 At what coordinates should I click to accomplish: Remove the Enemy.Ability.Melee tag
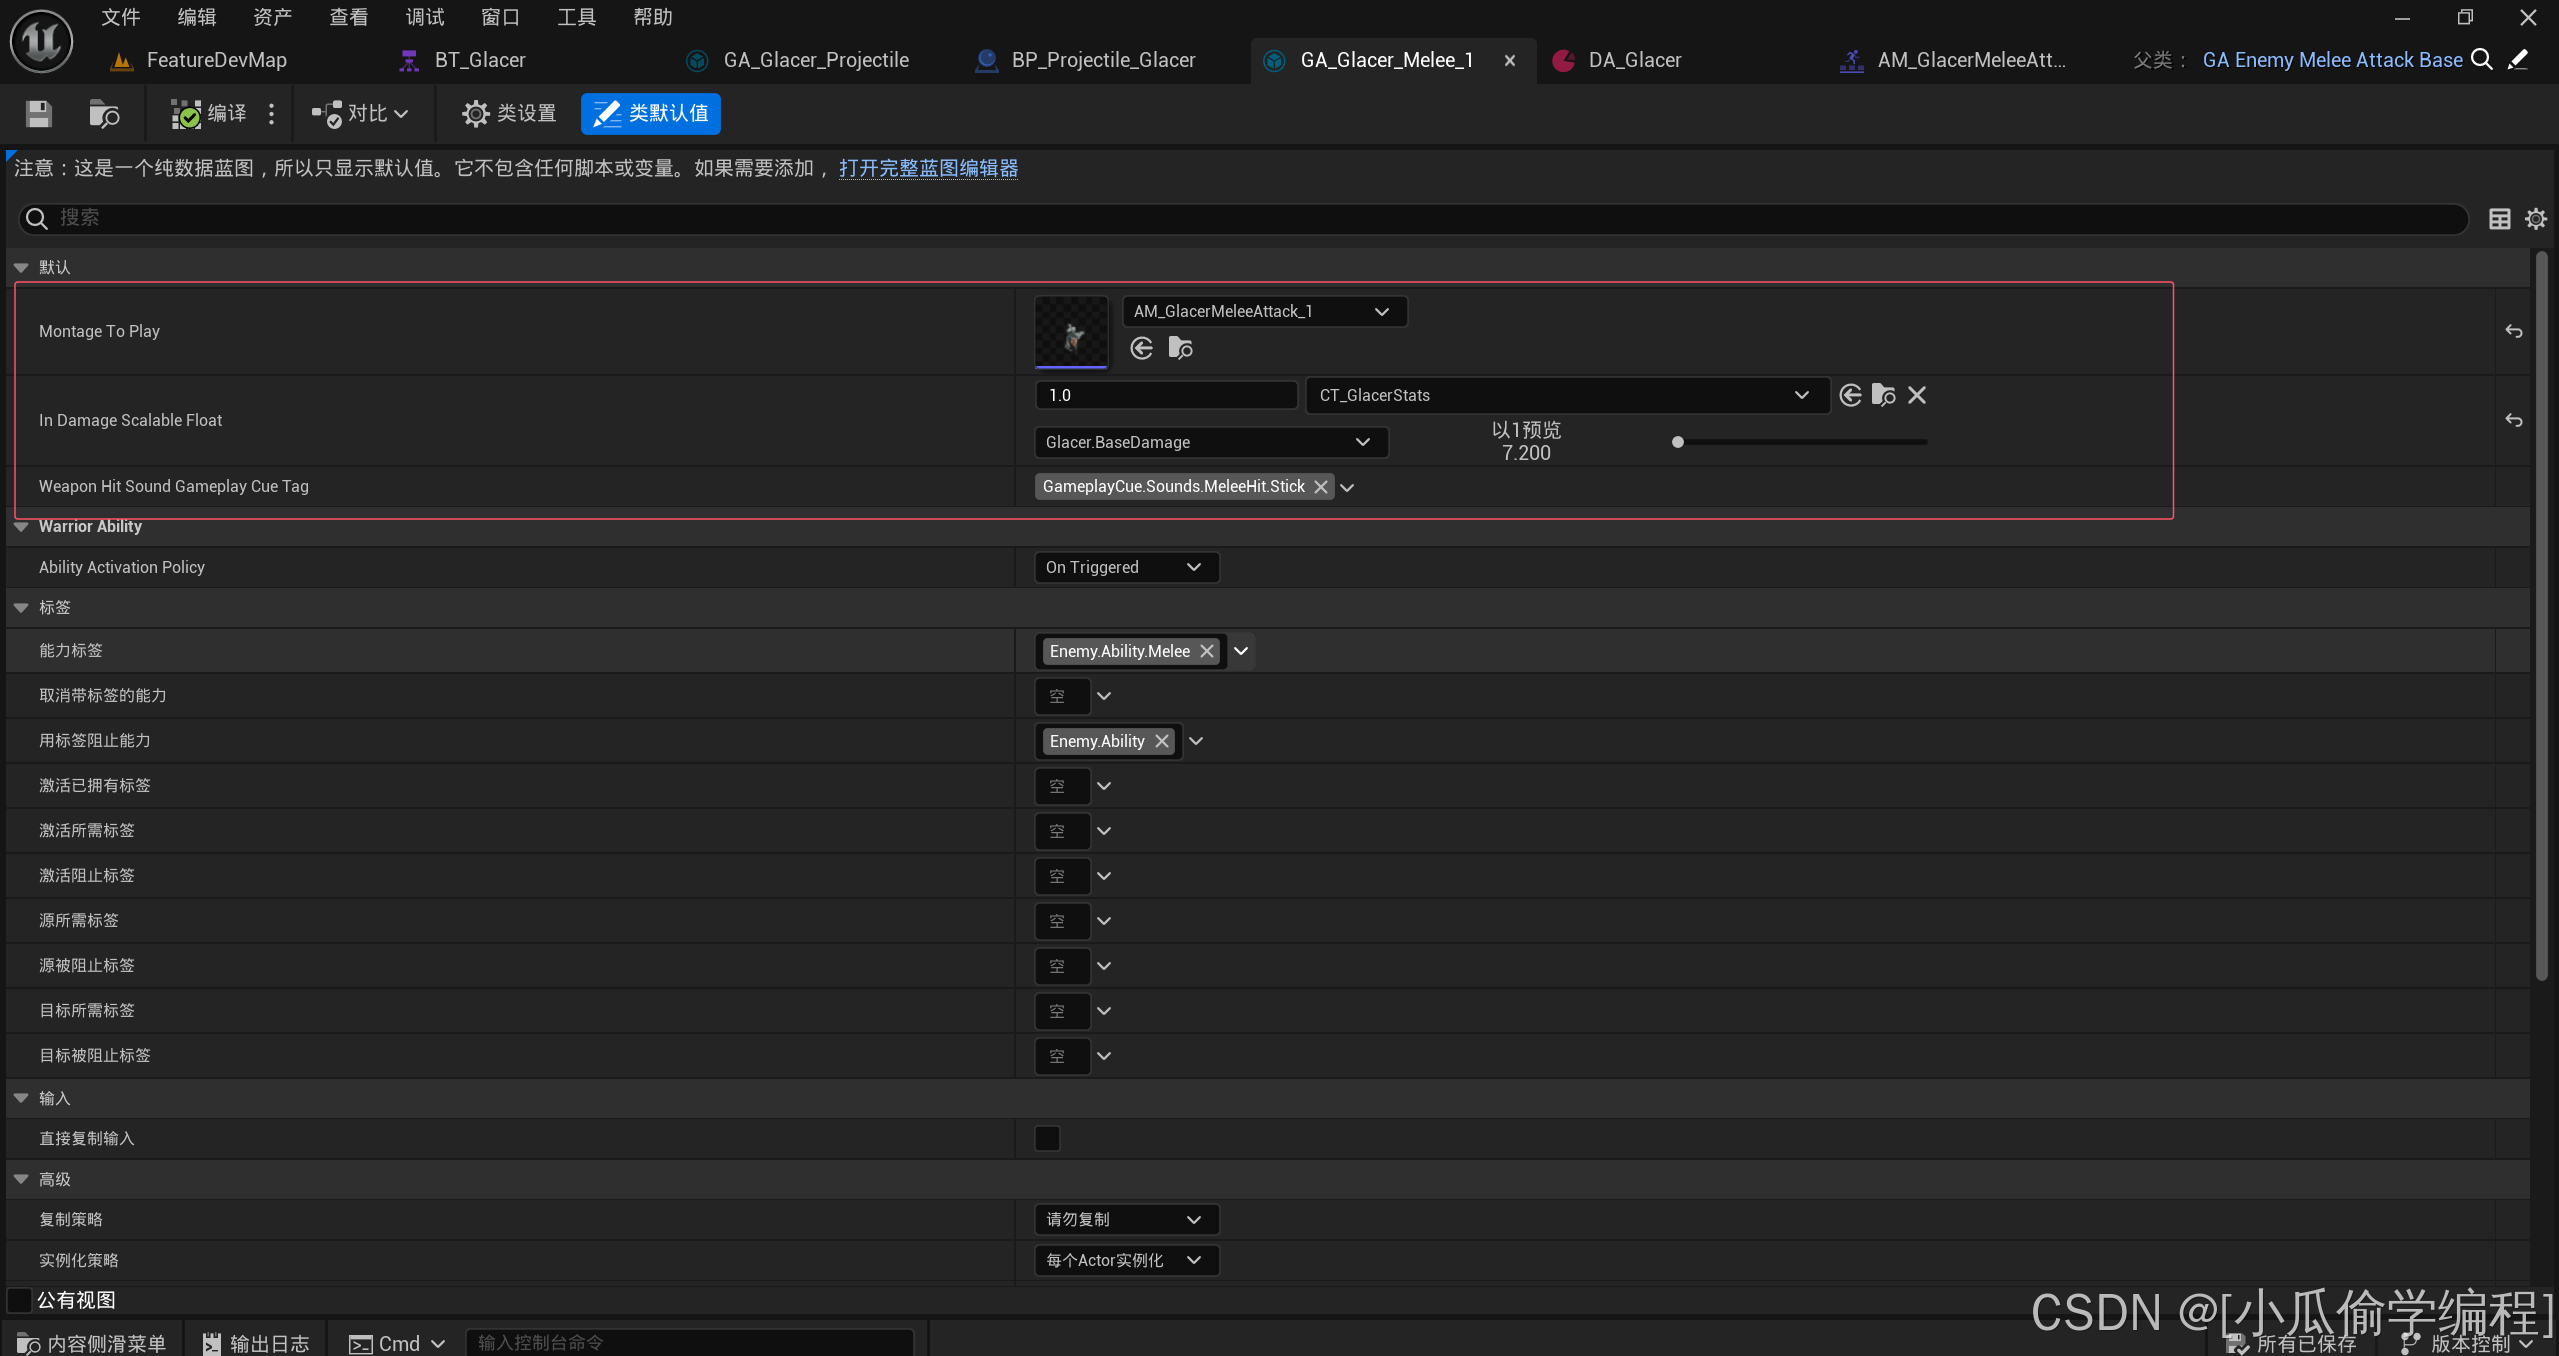click(x=1207, y=651)
